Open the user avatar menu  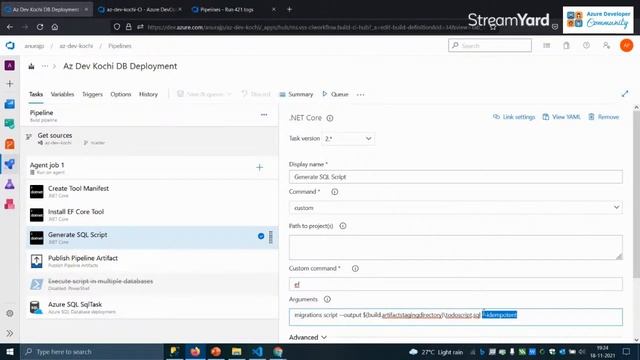(627, 45)
